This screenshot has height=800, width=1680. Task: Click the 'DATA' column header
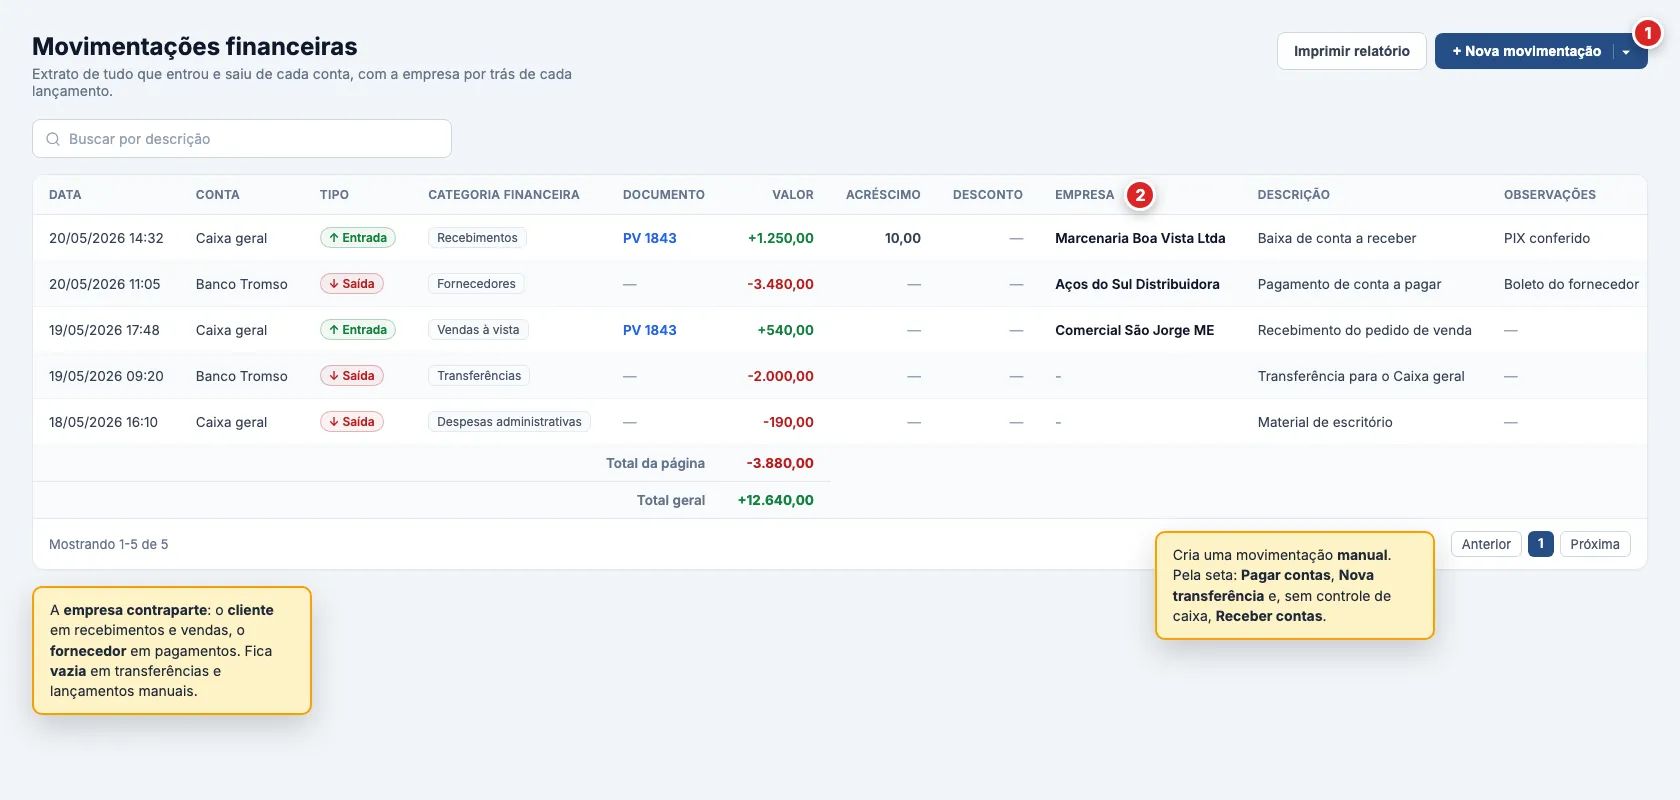[65, 195]
